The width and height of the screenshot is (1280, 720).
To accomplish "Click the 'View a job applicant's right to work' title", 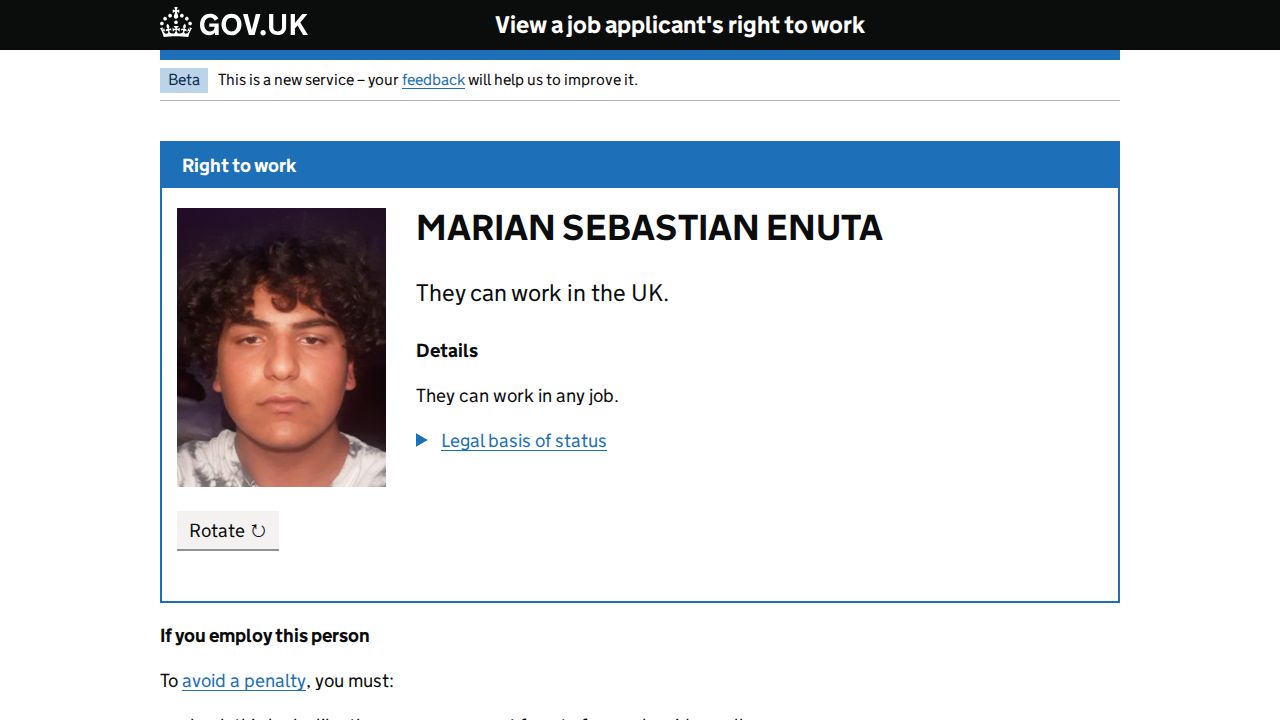I will pyautogui.click(x=679, y=25).
